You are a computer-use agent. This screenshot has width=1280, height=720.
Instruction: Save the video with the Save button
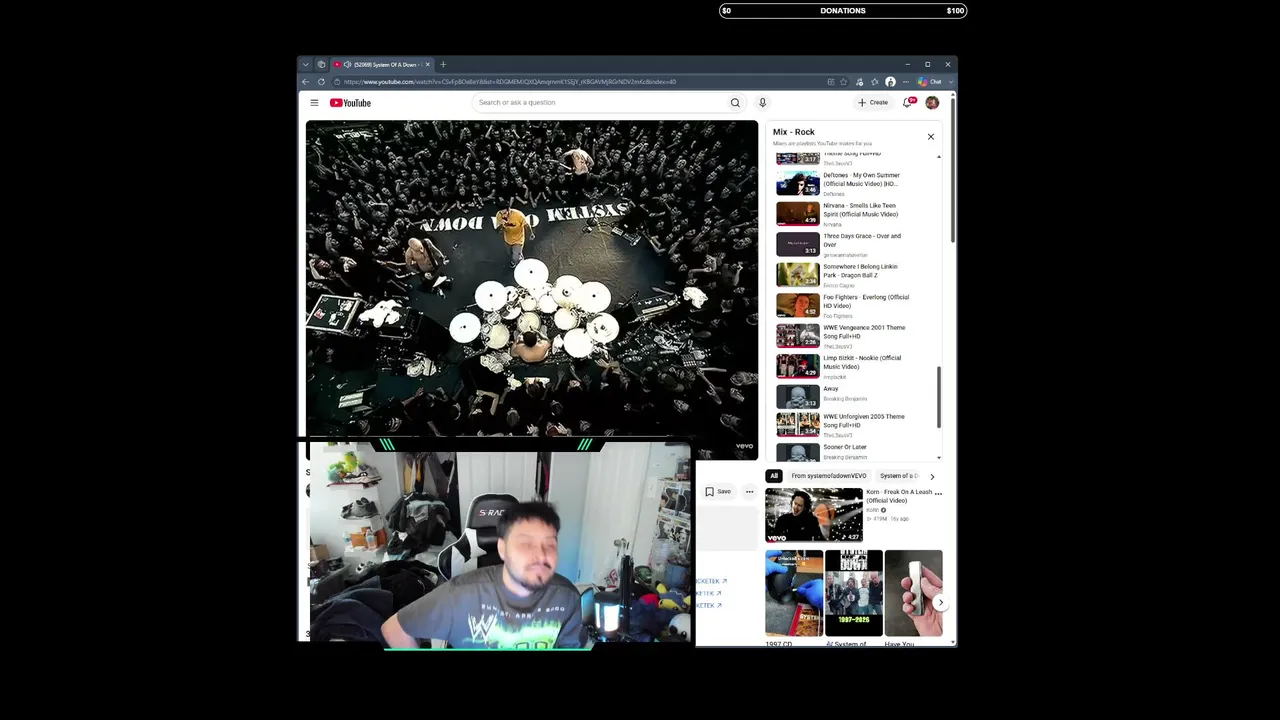click(x=718, y=492)
